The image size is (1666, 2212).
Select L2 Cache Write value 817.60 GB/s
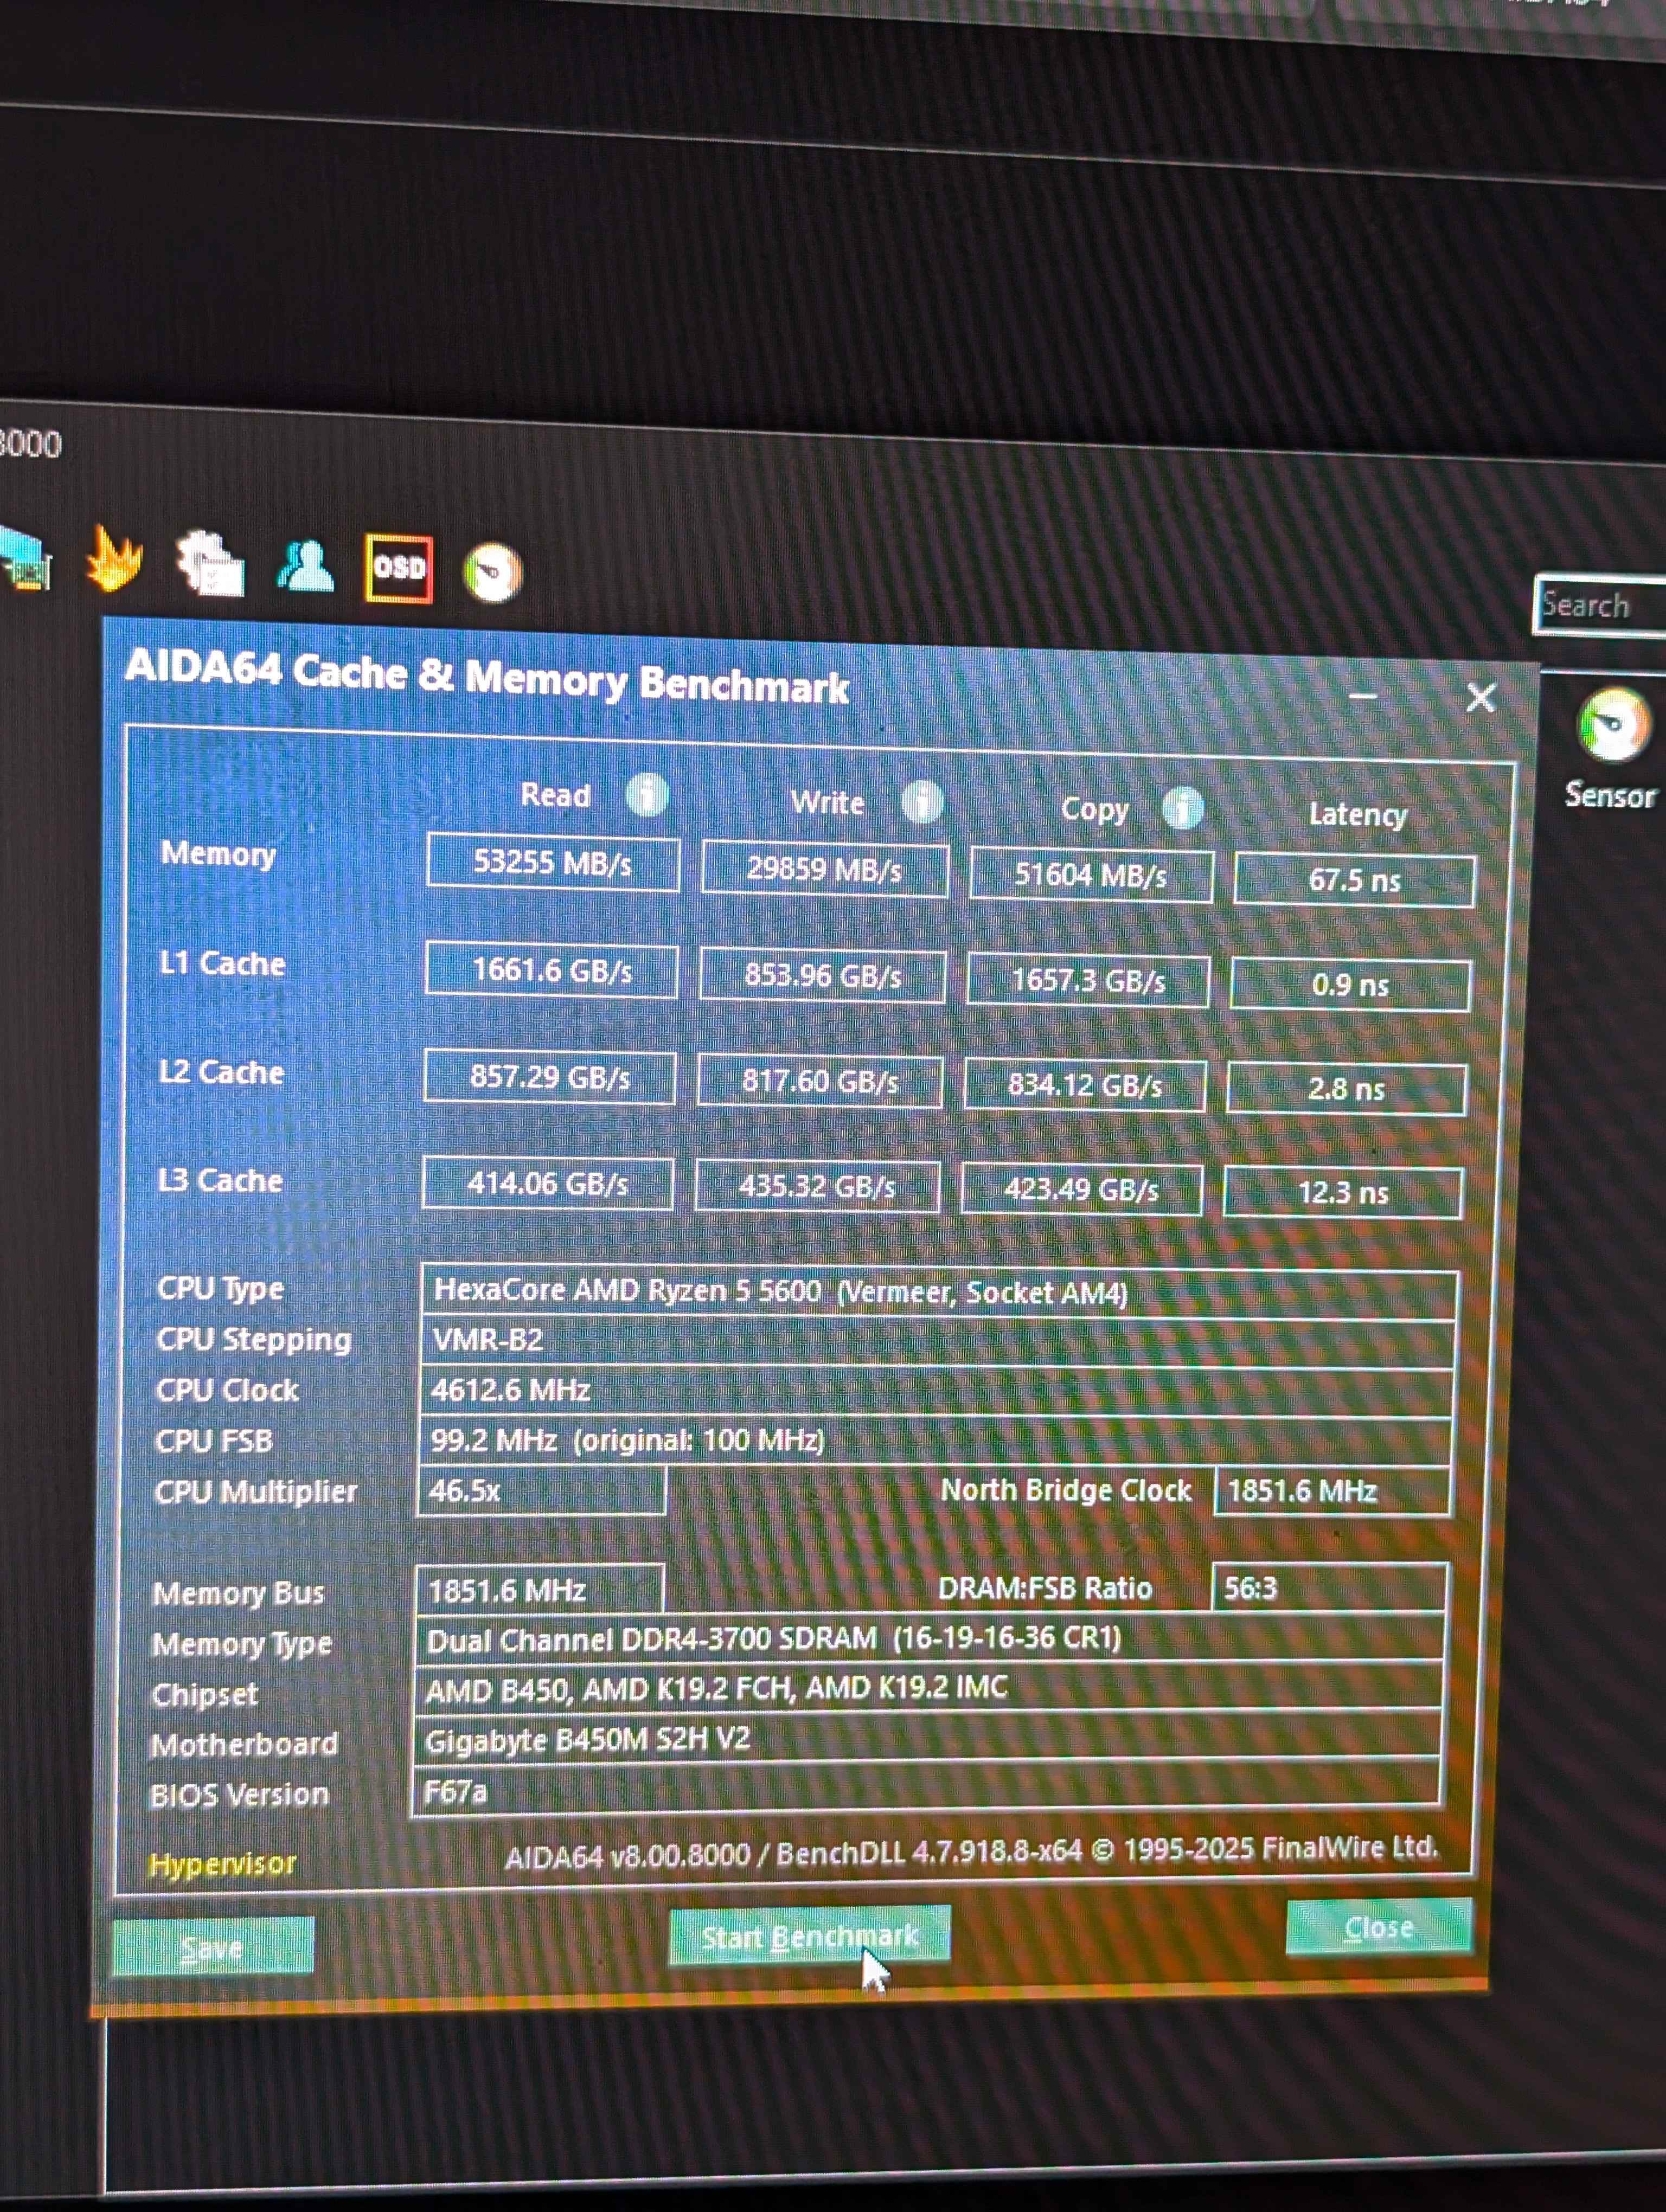[x=820, y=1082]
